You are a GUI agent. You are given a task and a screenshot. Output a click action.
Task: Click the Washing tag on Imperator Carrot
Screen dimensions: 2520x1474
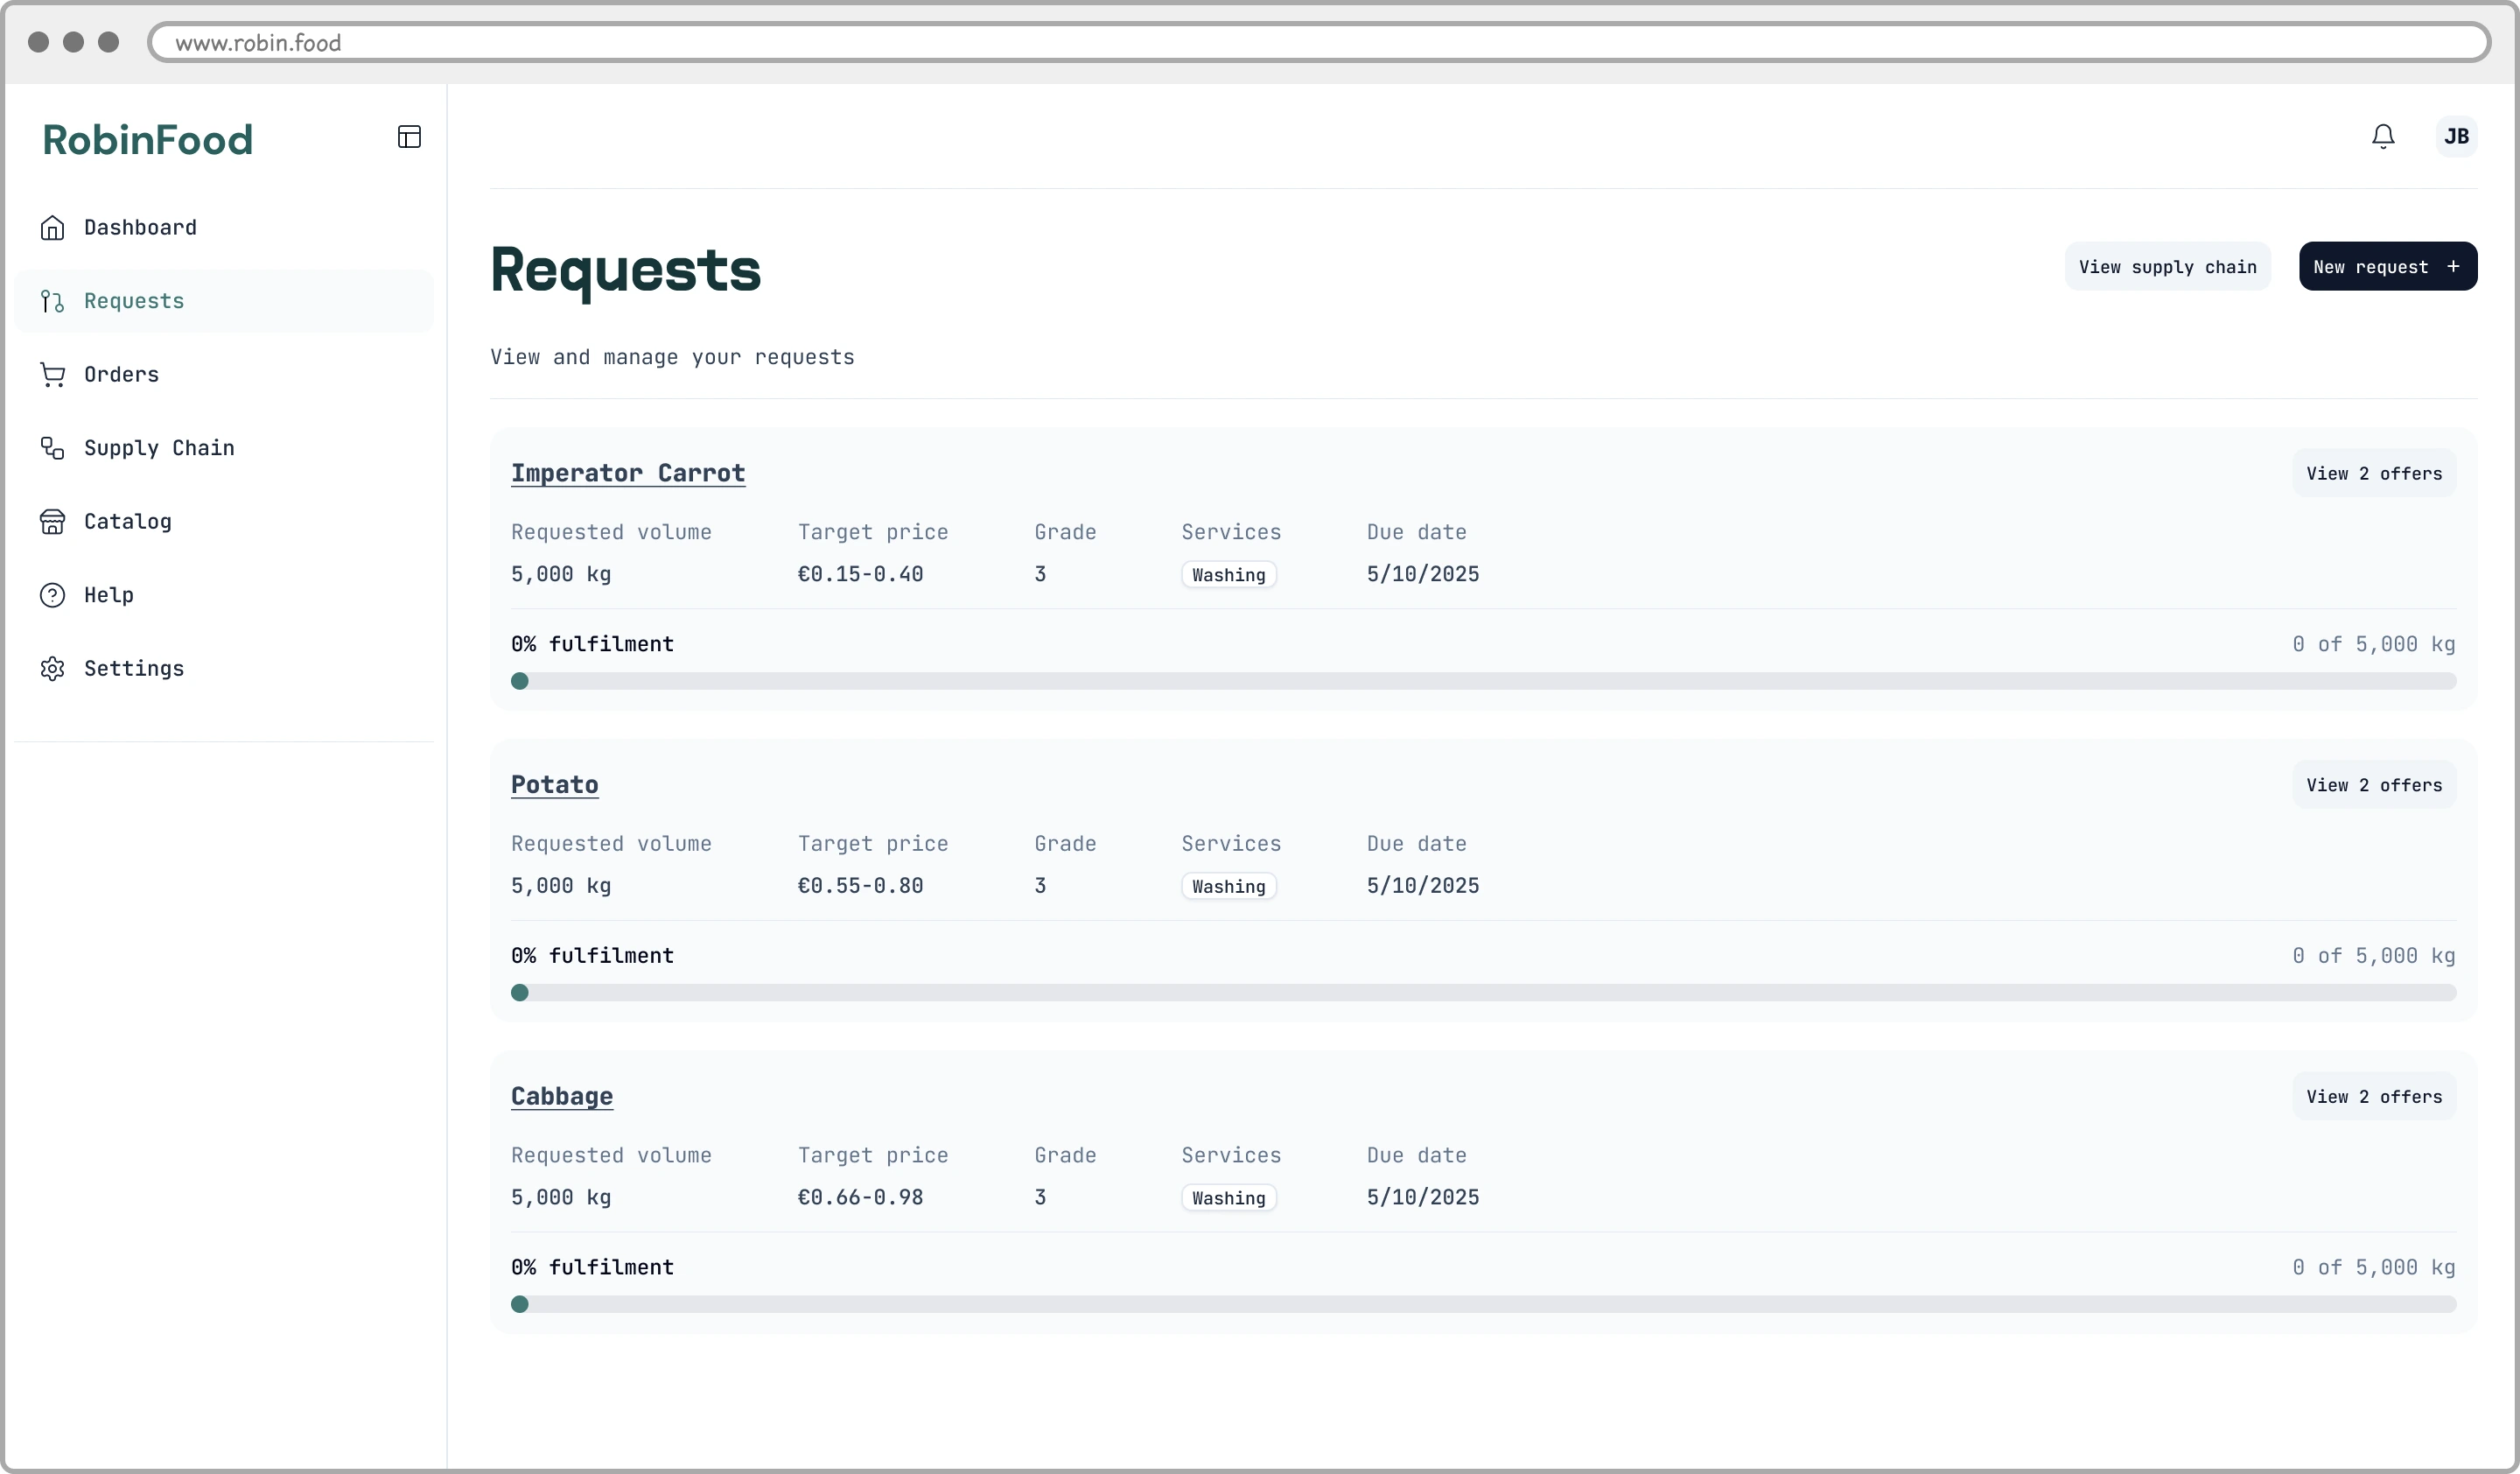pyautogui.click(x=1228, y=575)
